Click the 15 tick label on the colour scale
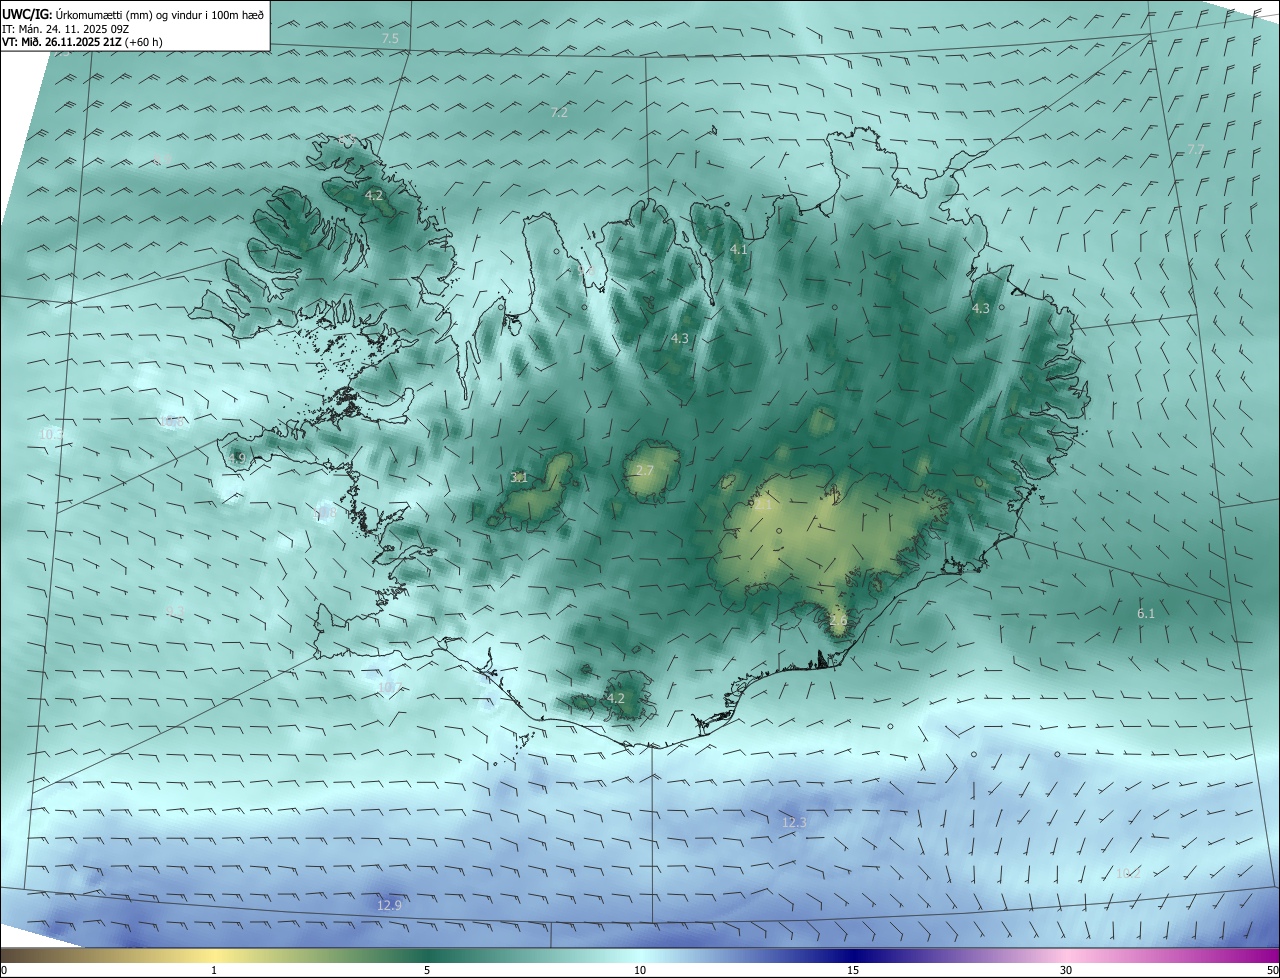 (853, 971)
